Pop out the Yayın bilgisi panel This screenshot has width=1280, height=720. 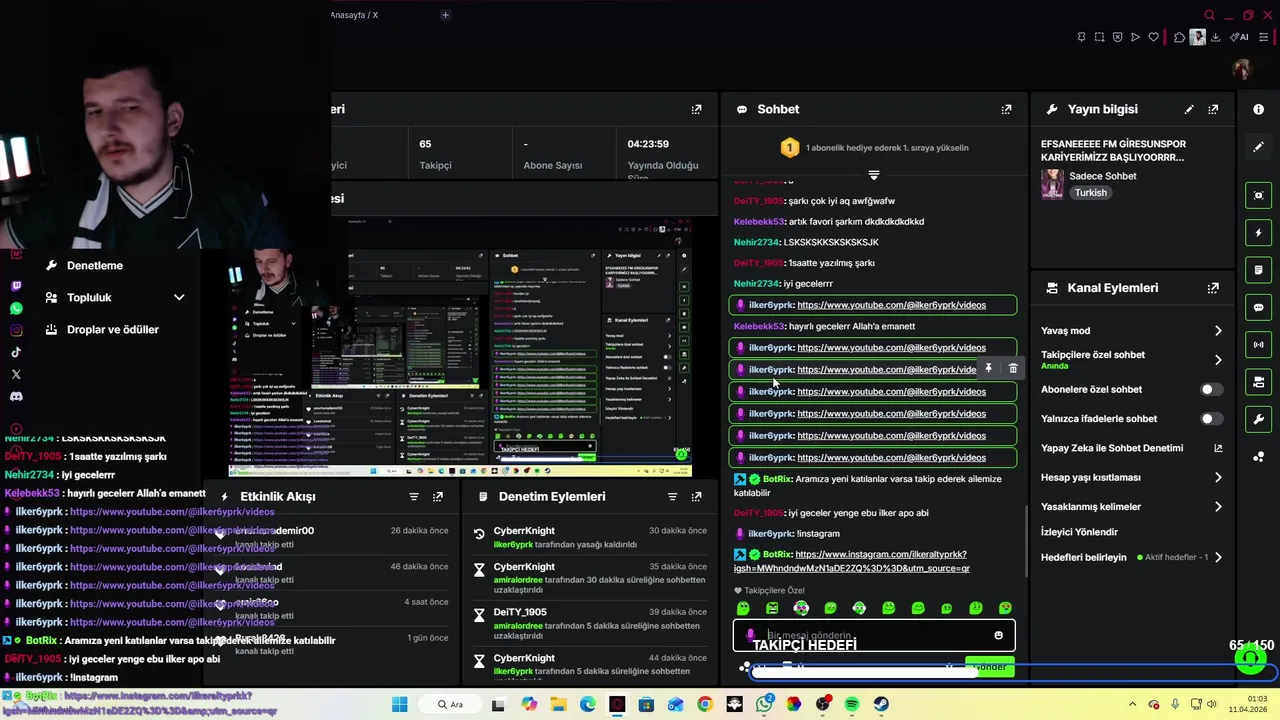click(x=1213, y=109)
